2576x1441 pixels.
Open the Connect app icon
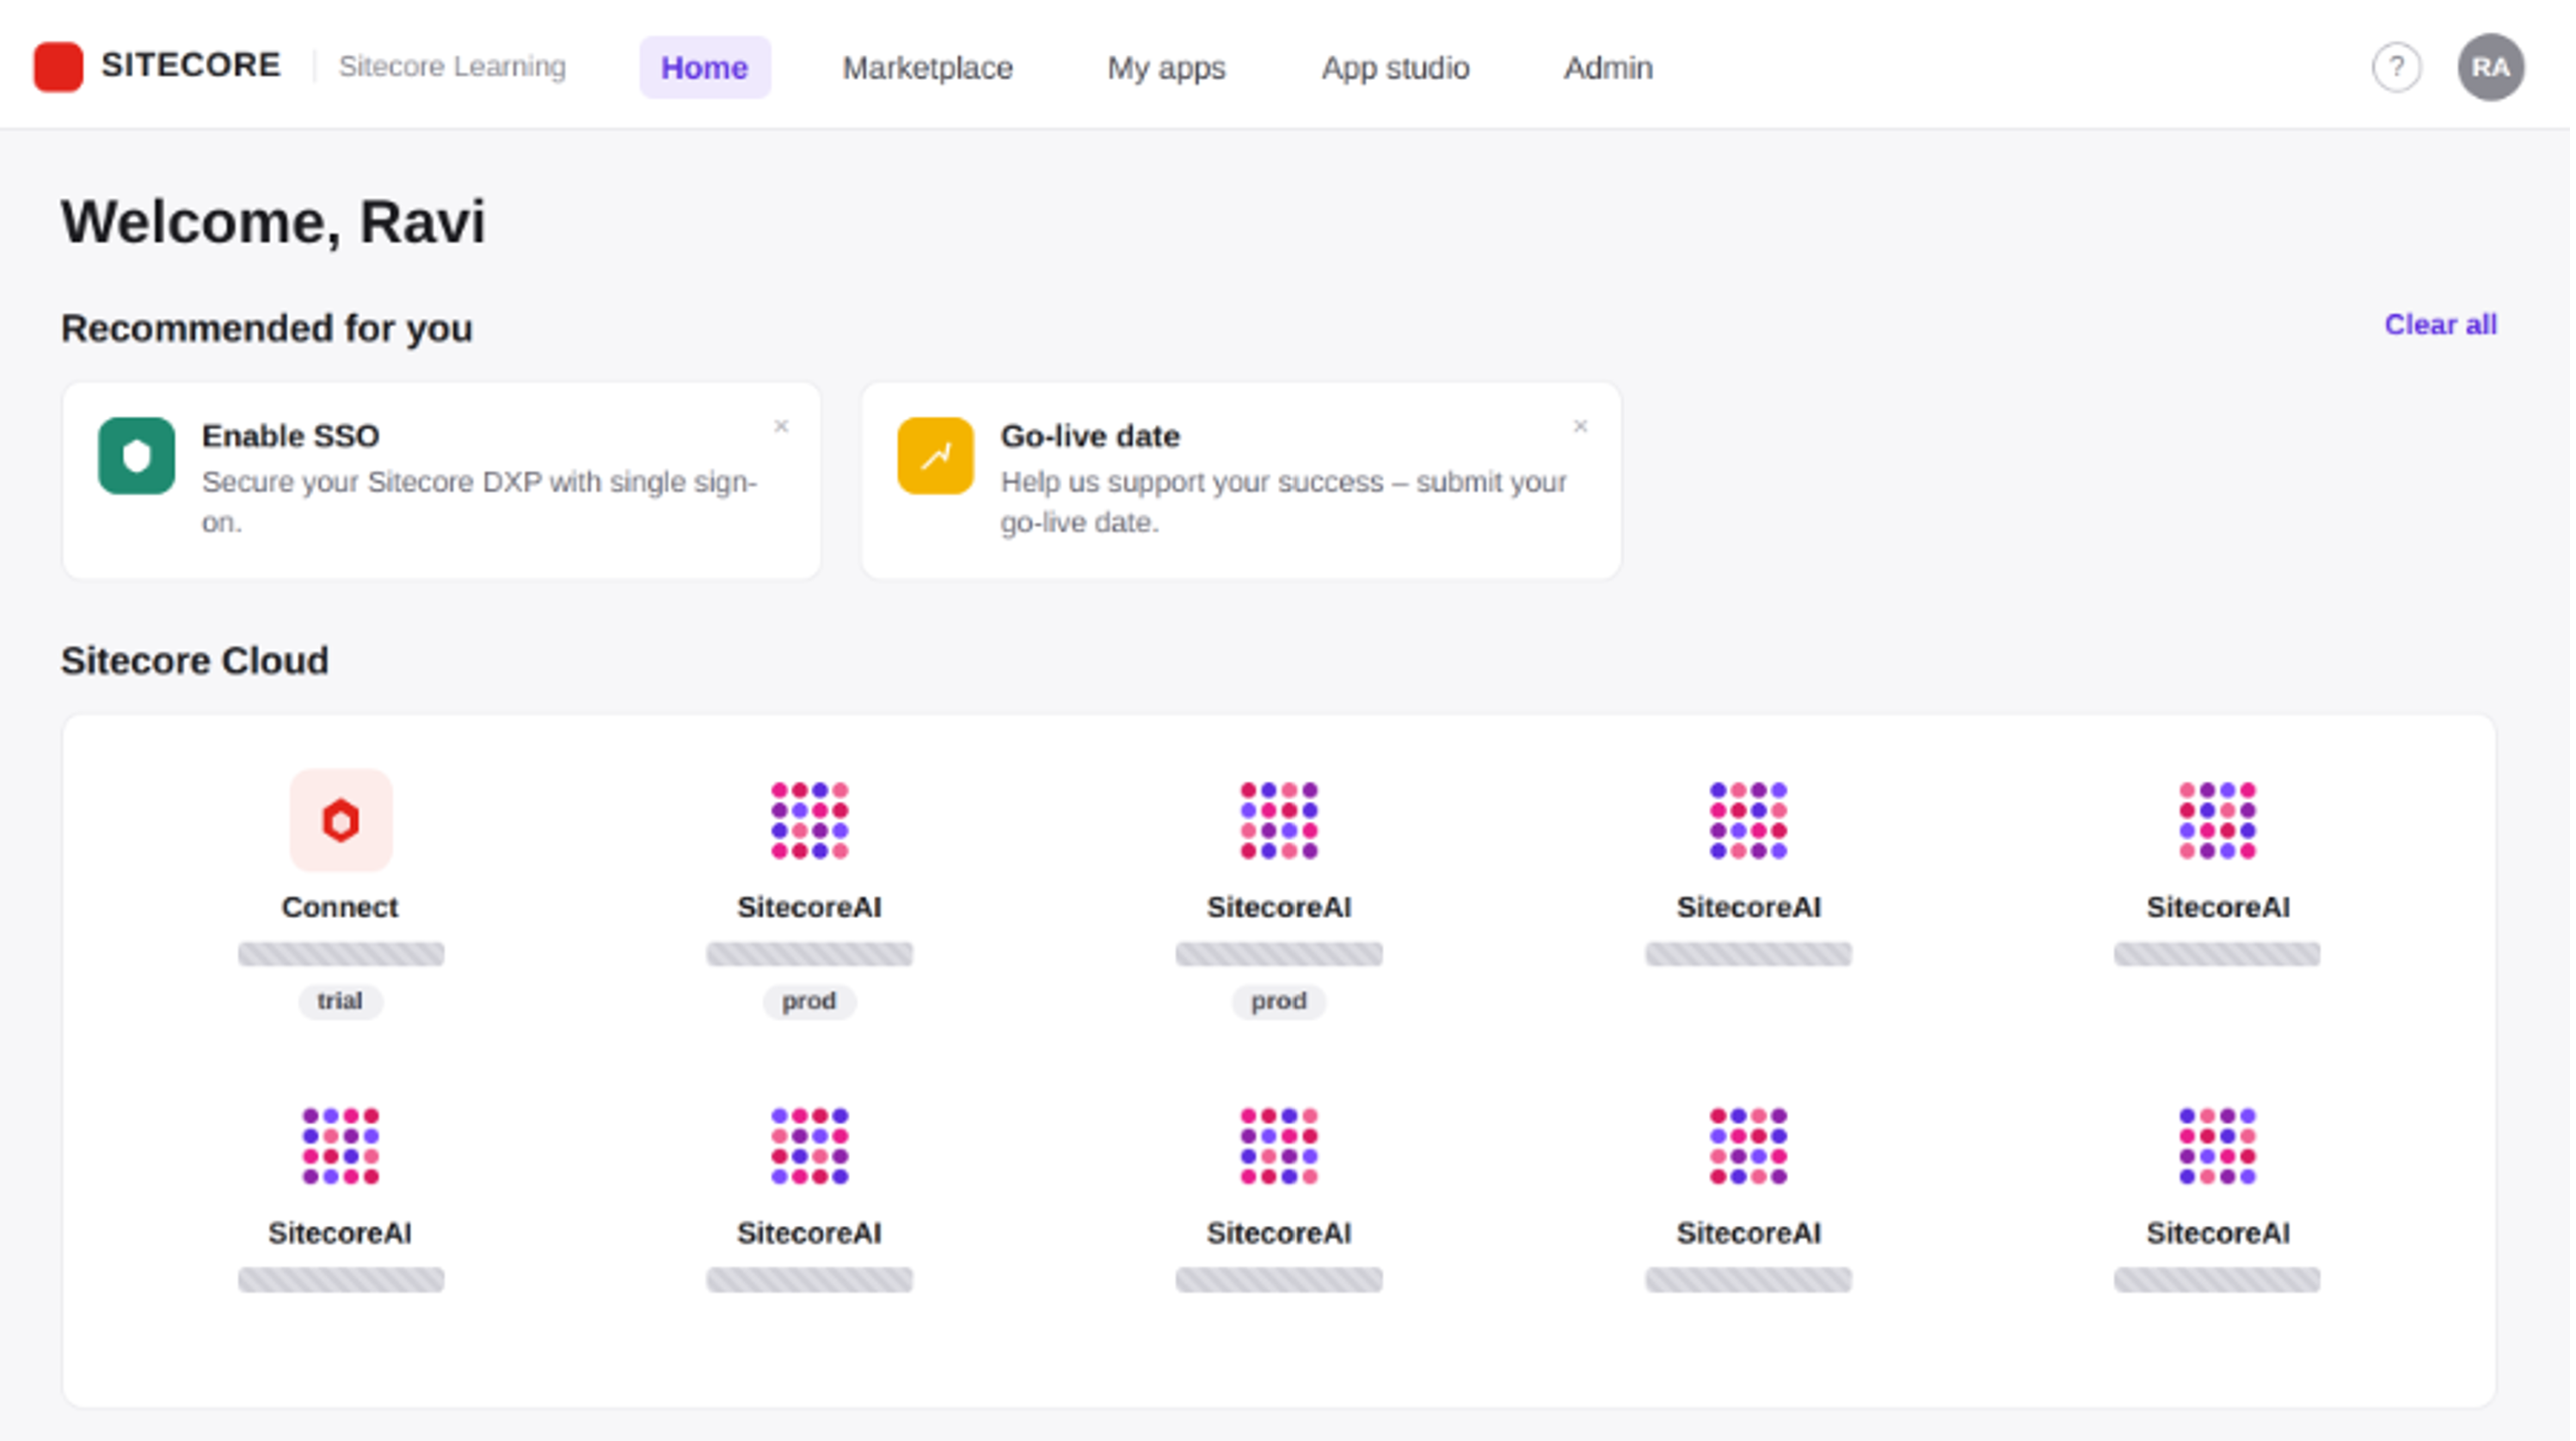tap(341, 821)
